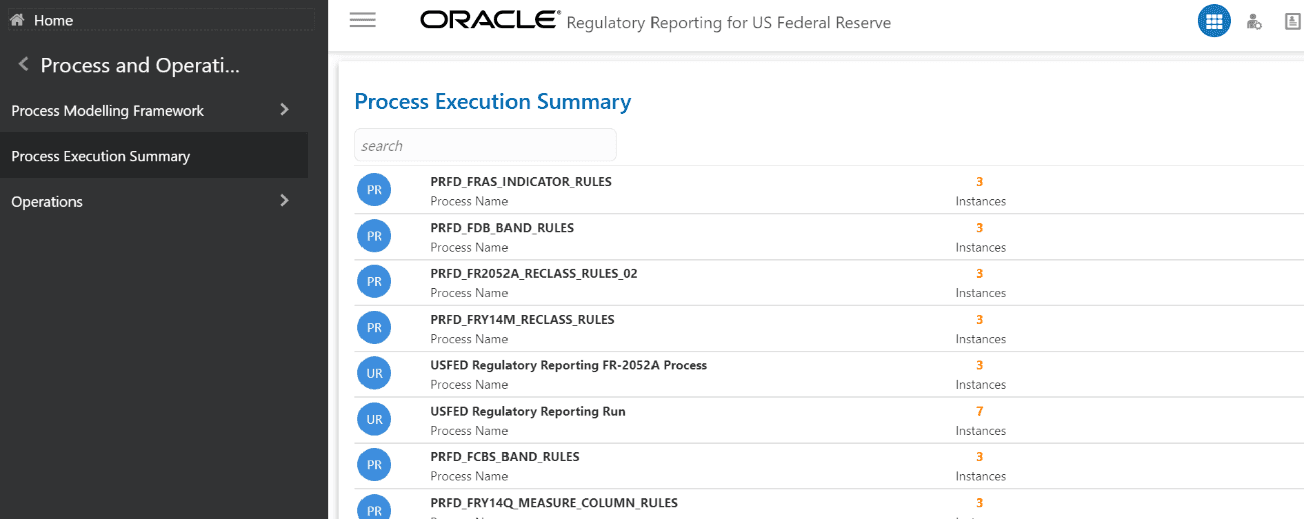
Task: Open PRFD_FRY14M_RECLASS_RULES process
Action: pyautogui.click(x=522, y=320)
